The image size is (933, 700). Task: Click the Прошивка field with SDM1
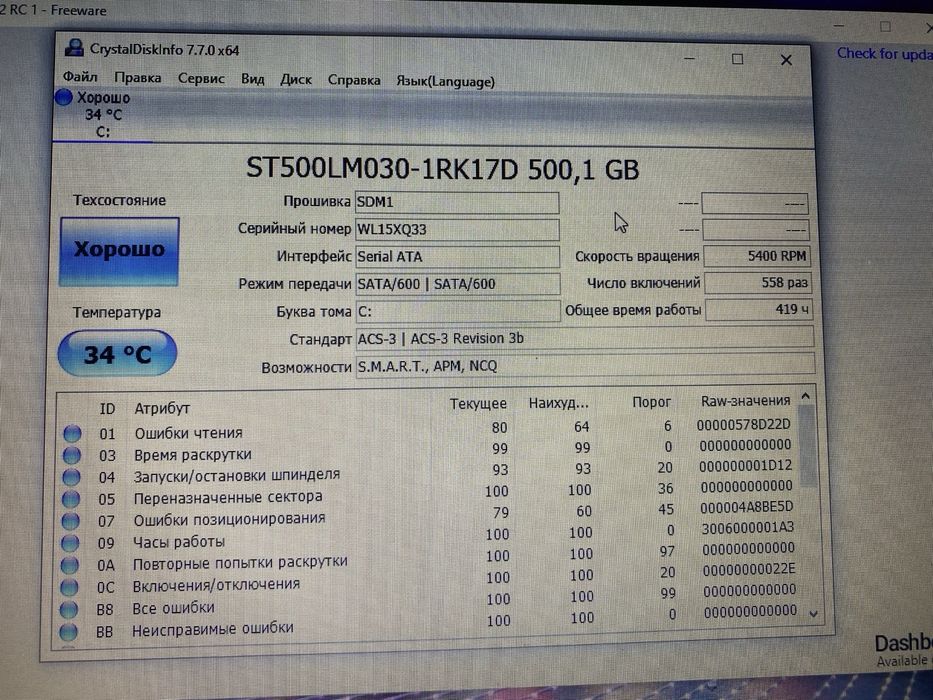[x=456, y=202]
